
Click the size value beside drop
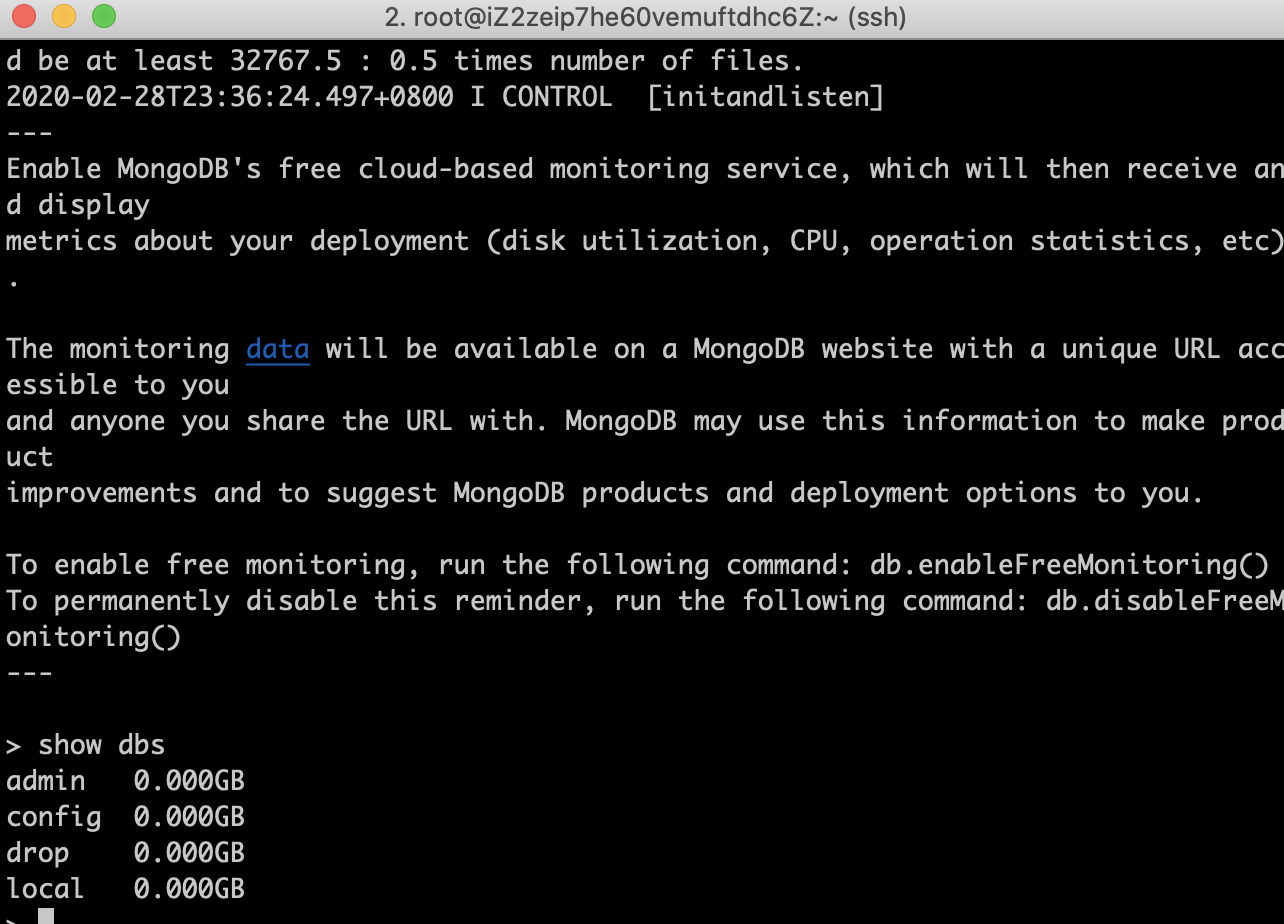(189, 853)
